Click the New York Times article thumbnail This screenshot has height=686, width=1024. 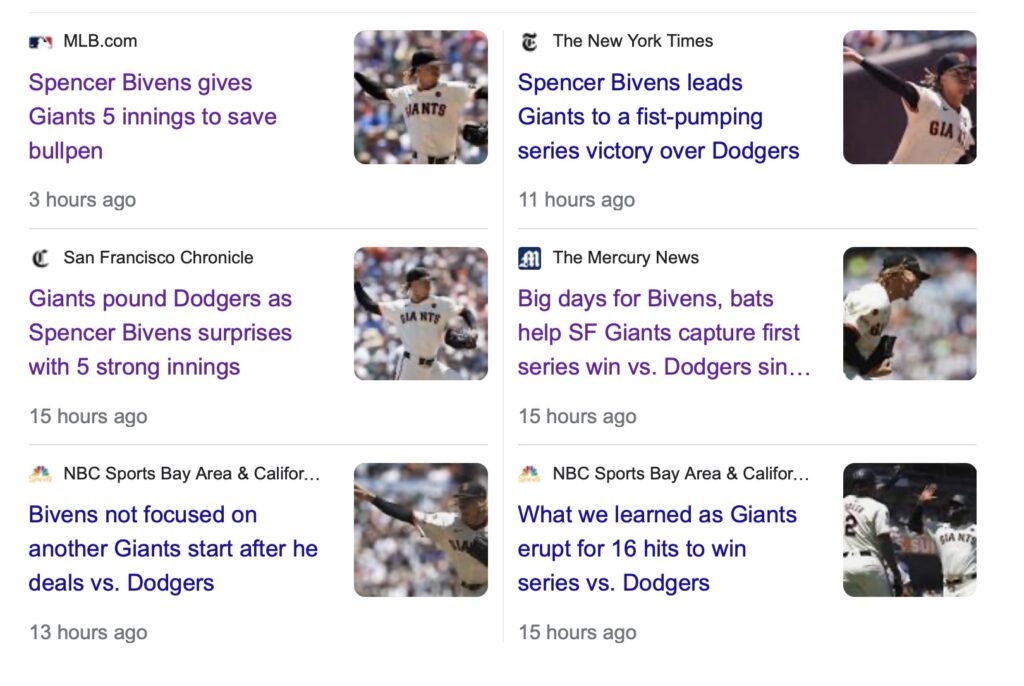(909, 97)
